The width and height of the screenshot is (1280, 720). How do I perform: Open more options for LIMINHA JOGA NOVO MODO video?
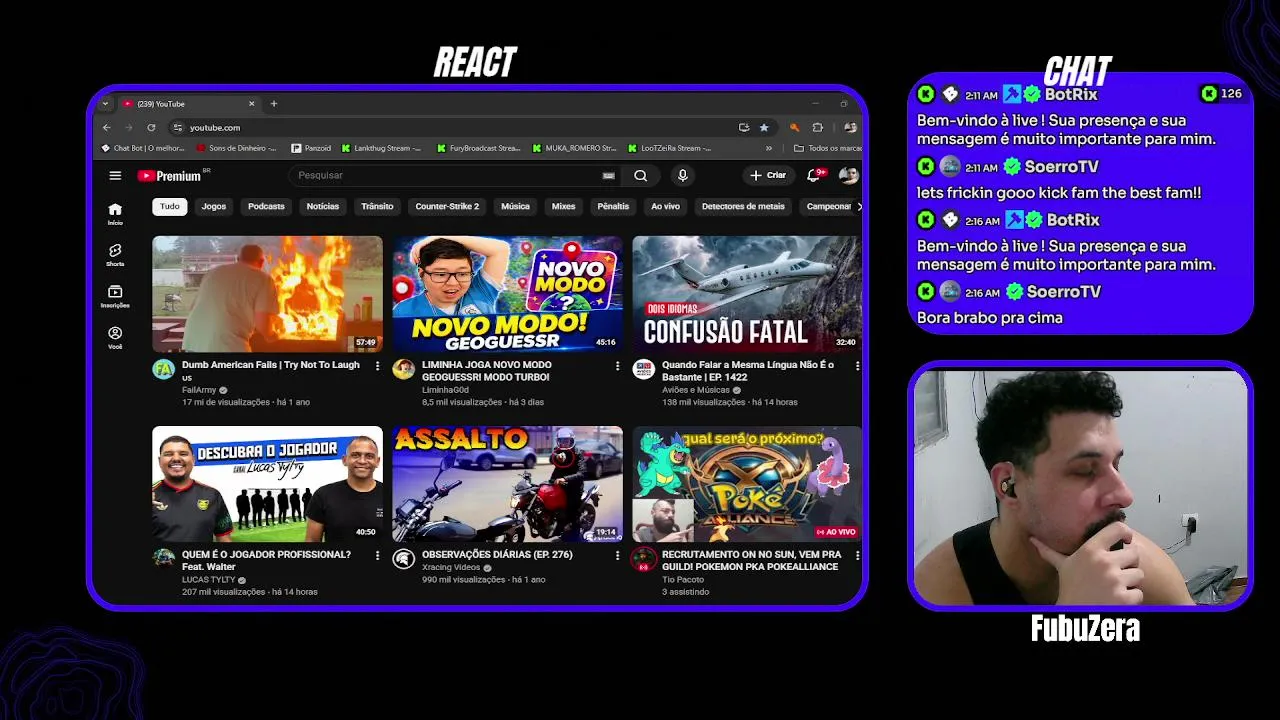pos(617,366)
